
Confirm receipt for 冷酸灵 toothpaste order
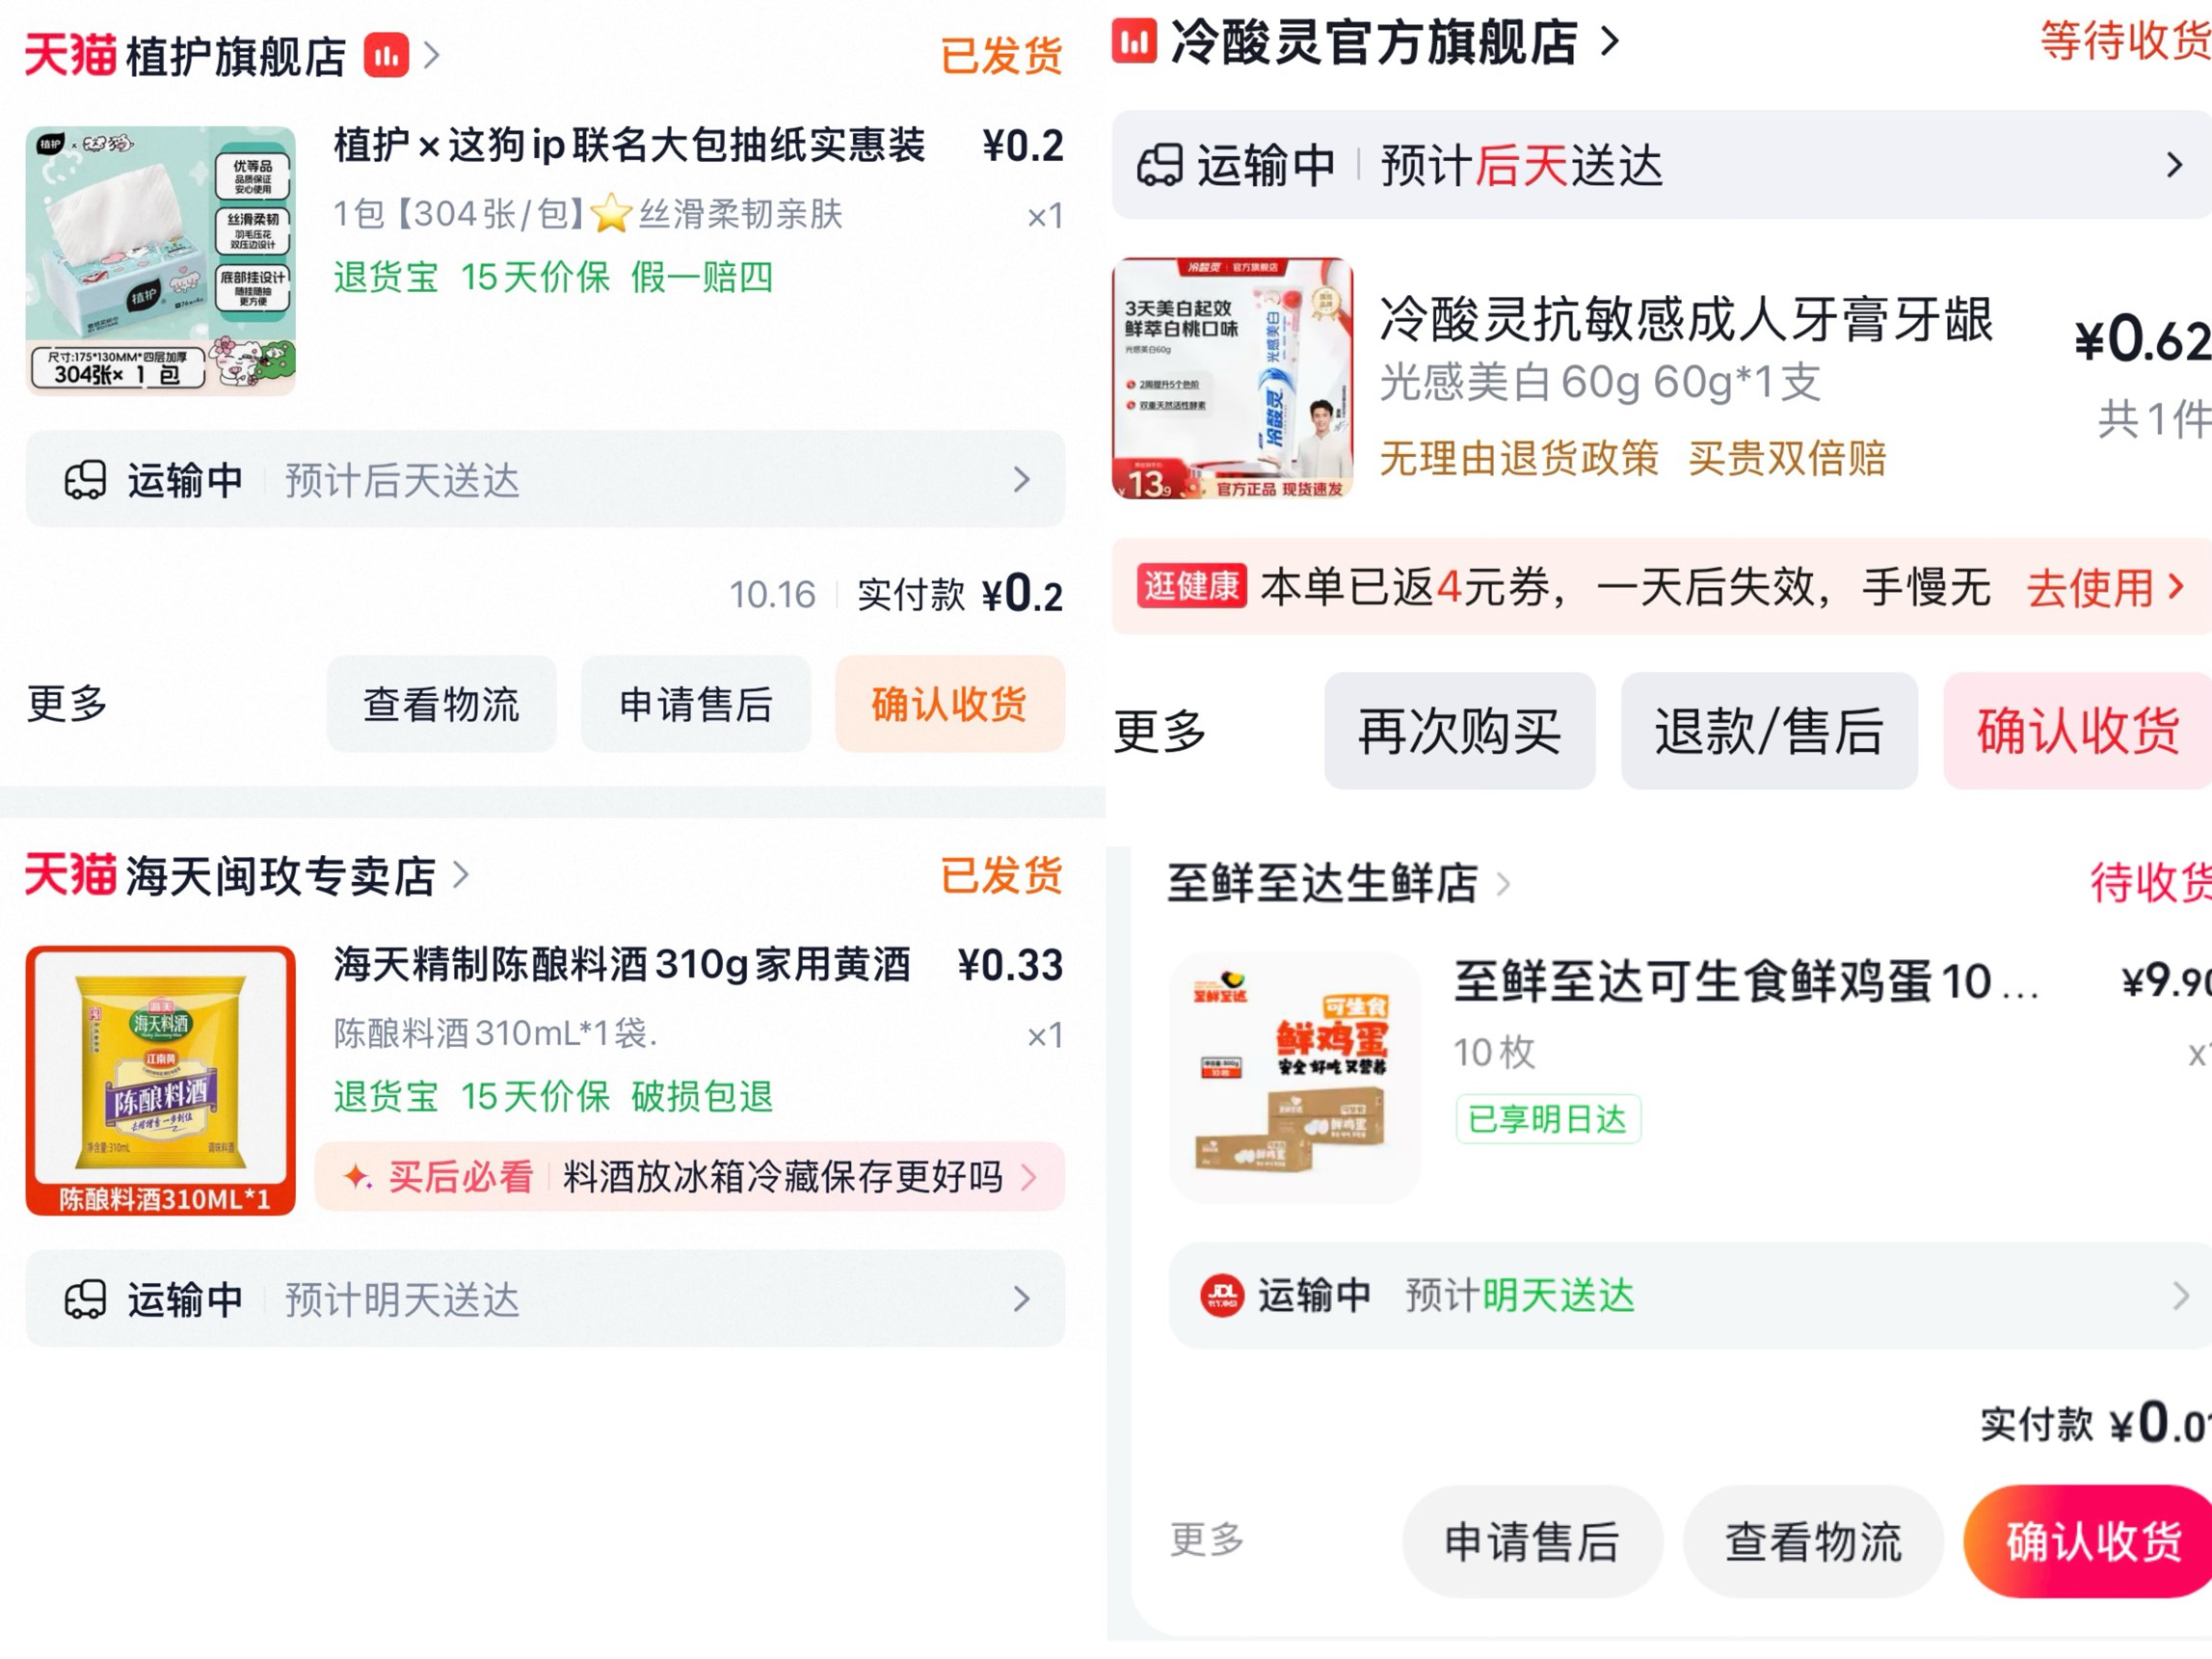[2078, 731]
